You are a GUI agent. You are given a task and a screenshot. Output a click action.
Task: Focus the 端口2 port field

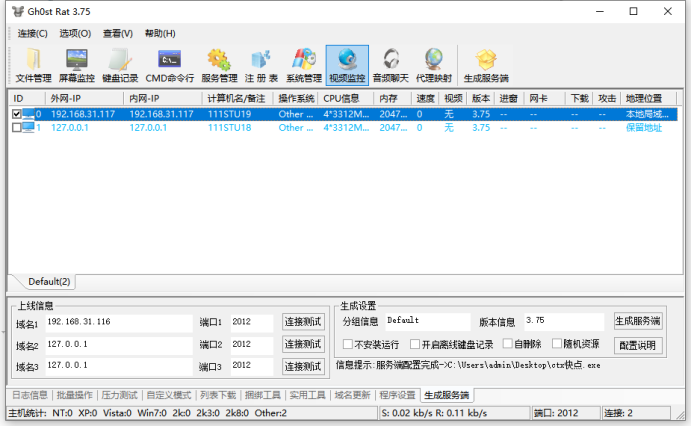tap(252, 345)
